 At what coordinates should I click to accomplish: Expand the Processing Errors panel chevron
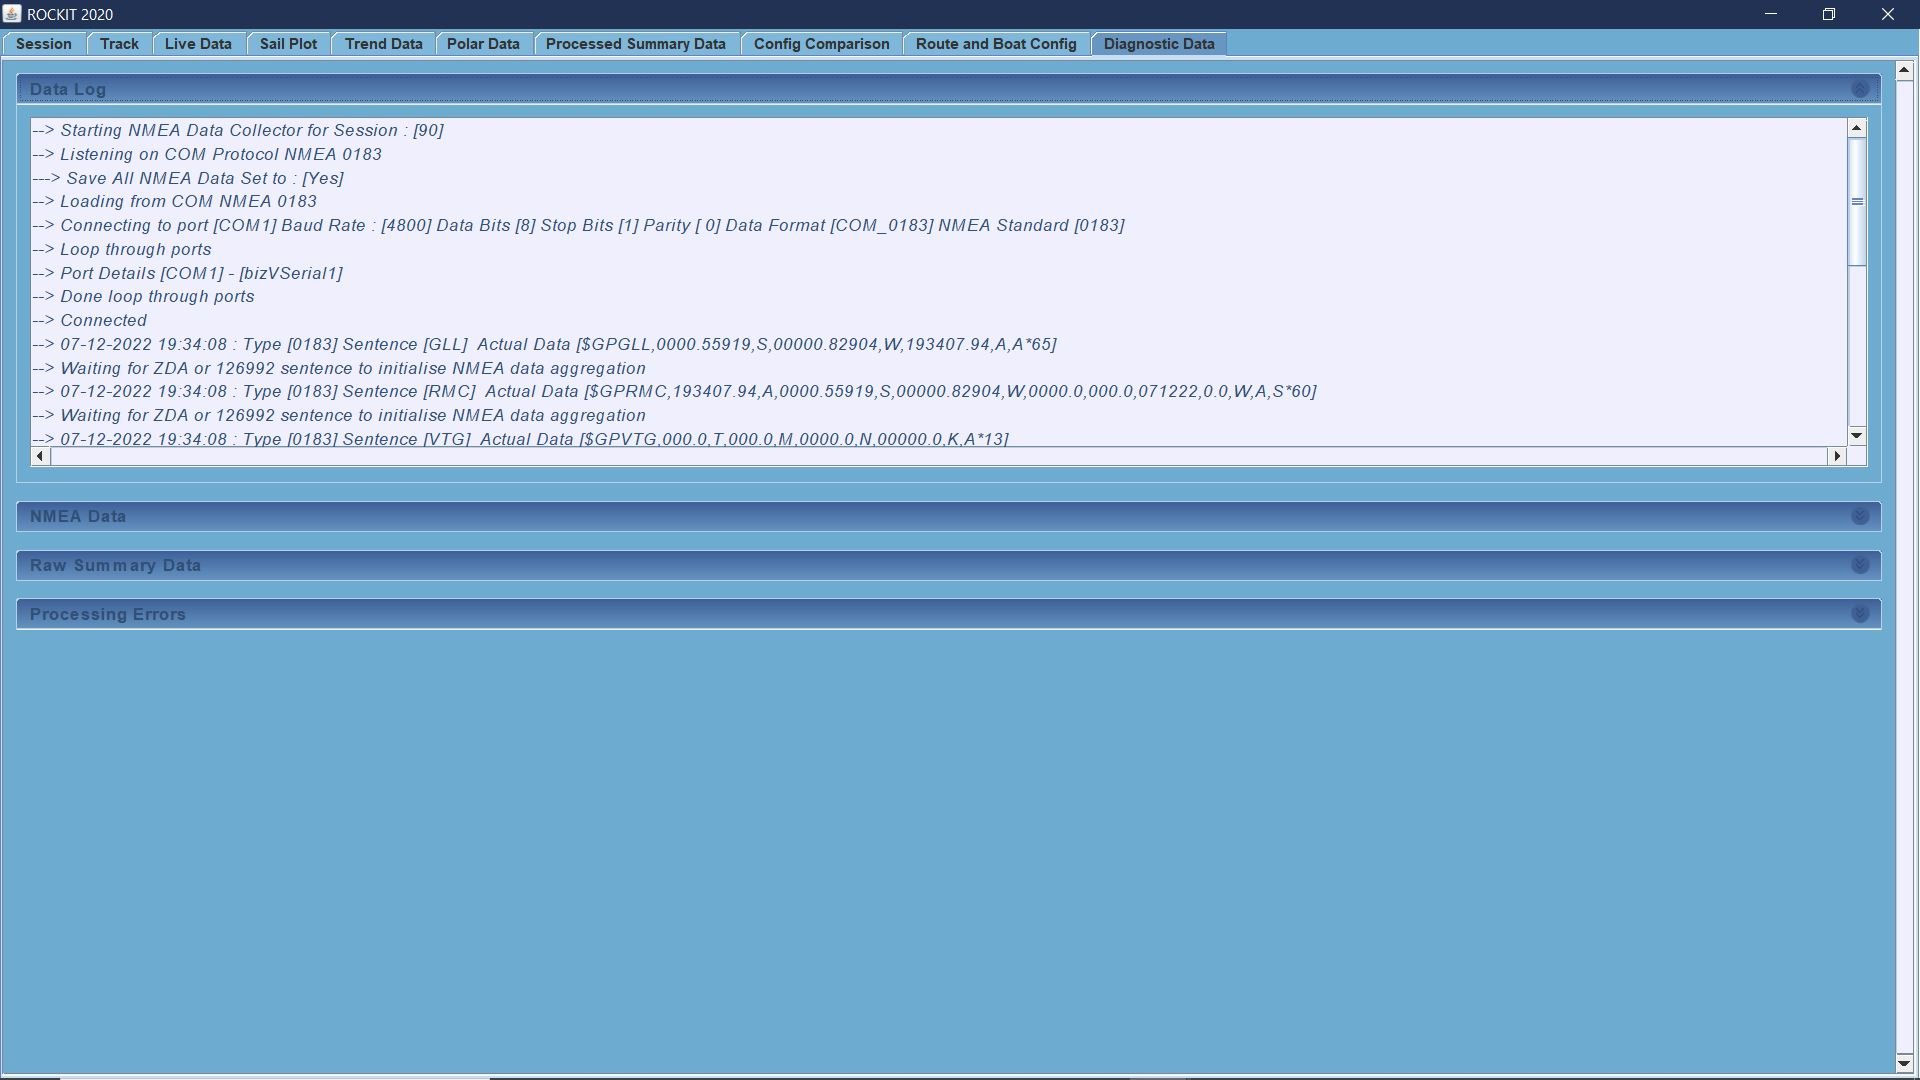1859,614
